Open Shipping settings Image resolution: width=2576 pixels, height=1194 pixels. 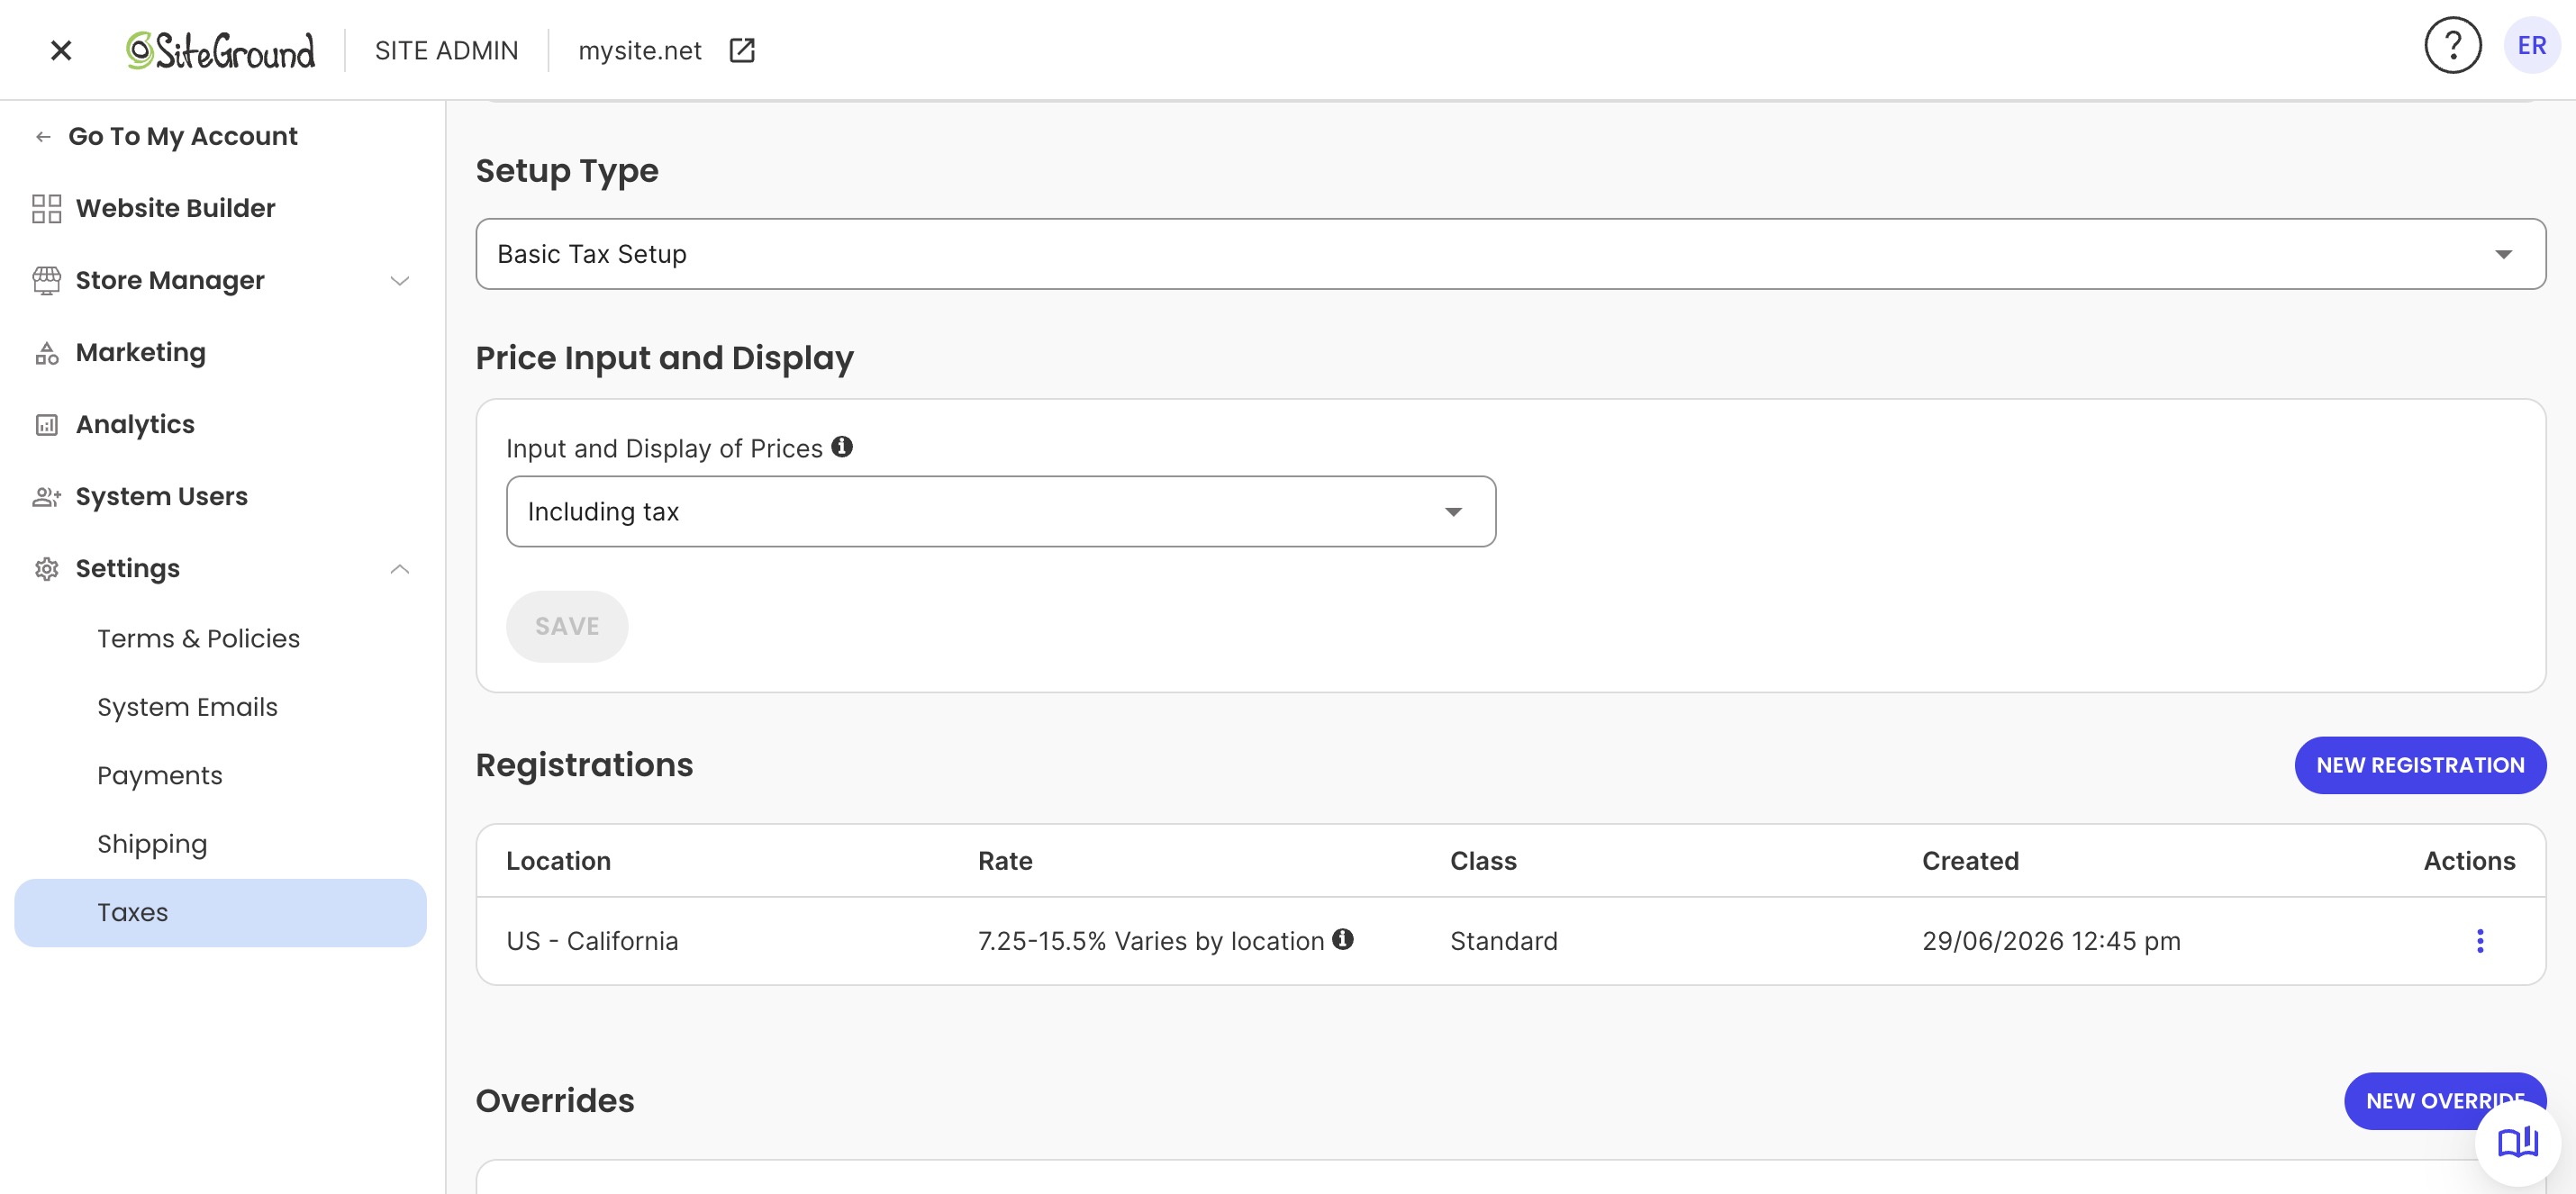152,844
